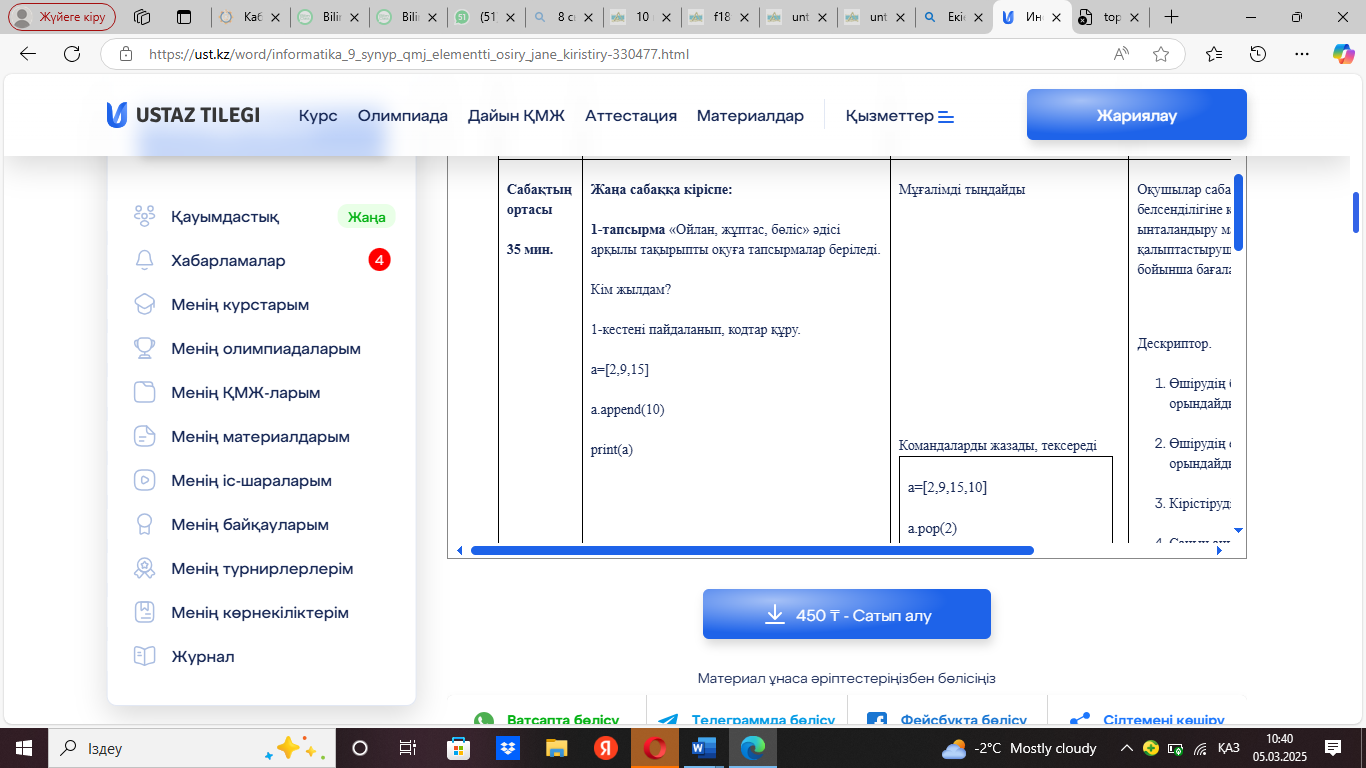Viewport: 1366px width, 768px height.
Task: Click the Ватсапта бөлісу link
Action: pyautogui.click(x=563, y=721)
